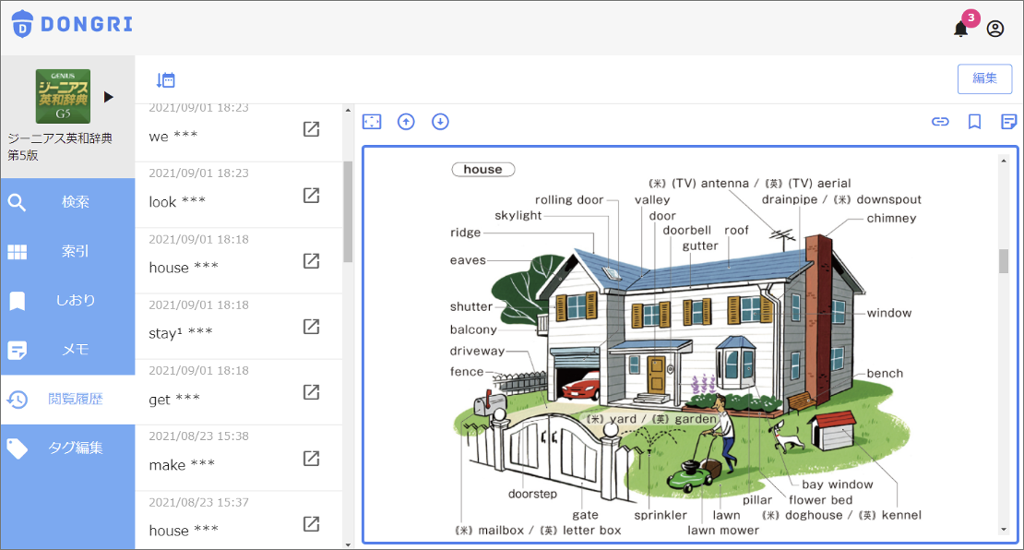Click the ジーニアス英和辞典 第5版 title text
Screen dimensions: 1024x550
tap(59, 146)
